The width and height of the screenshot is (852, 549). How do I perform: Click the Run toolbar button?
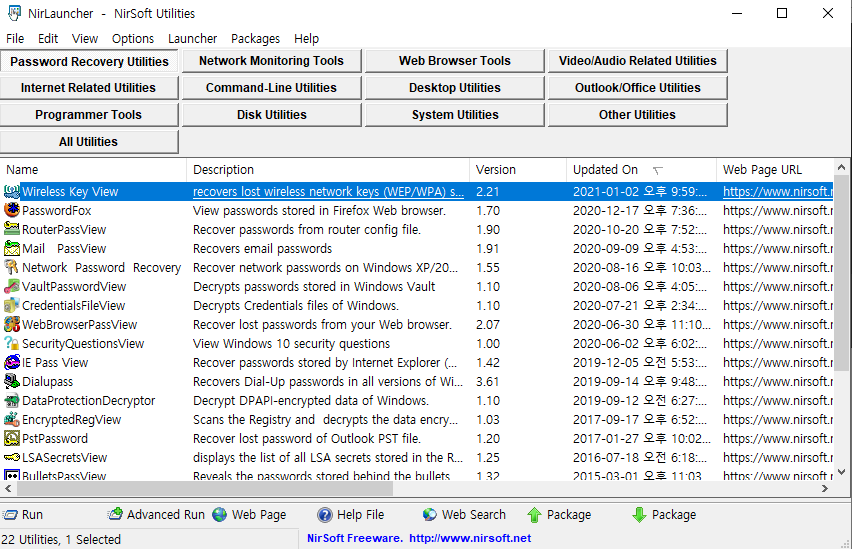pos(22,514)
